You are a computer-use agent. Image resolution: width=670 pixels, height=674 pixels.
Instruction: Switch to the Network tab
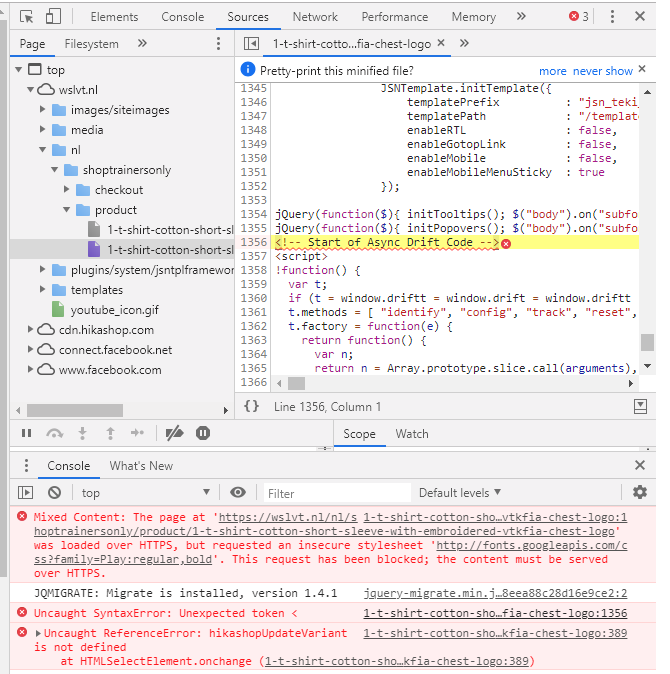click(315, 17)
